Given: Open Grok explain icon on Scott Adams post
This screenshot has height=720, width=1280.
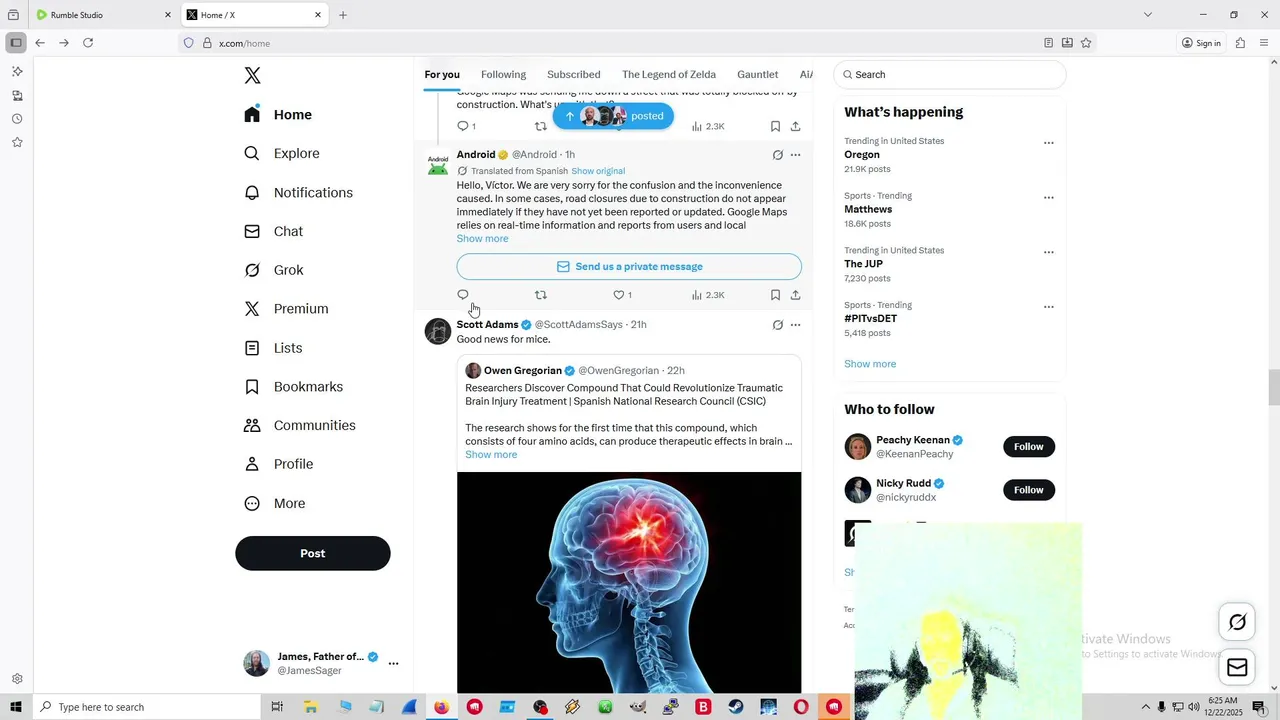Looking at the screenshot, I should (777, 325).
